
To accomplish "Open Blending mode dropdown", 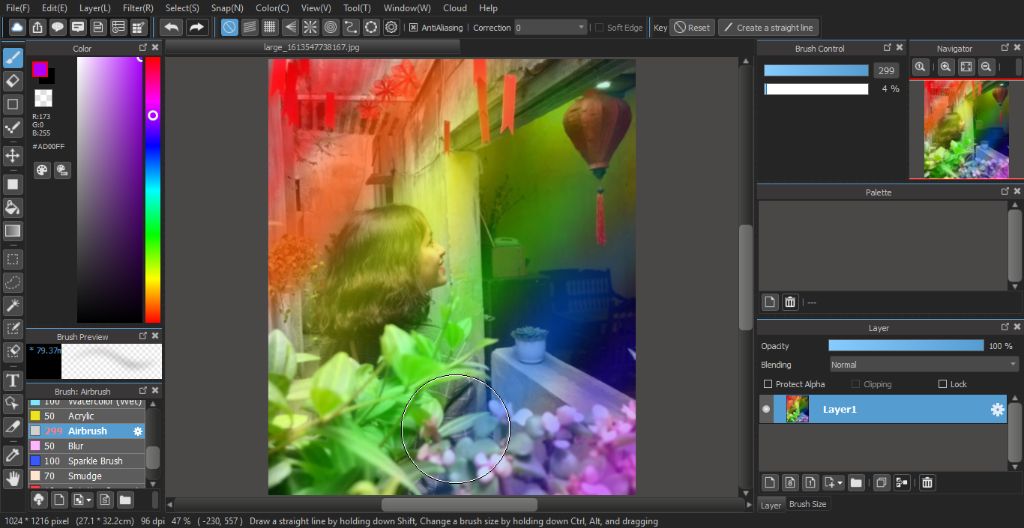I will point(923,365).
